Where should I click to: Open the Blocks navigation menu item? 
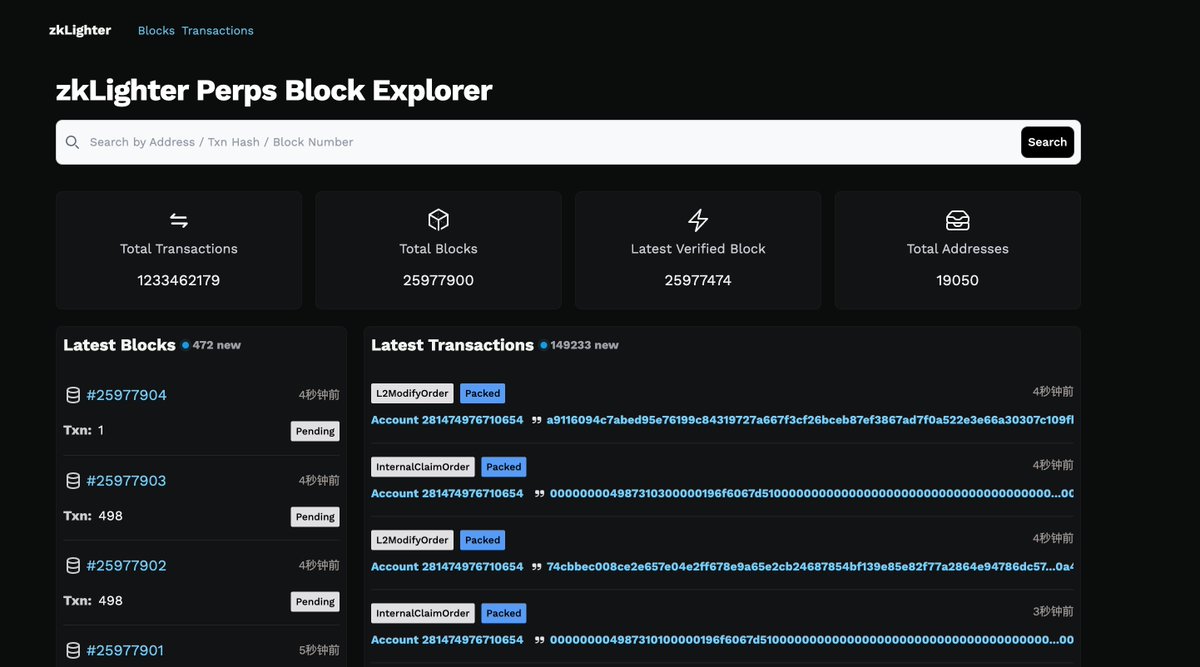156,31
